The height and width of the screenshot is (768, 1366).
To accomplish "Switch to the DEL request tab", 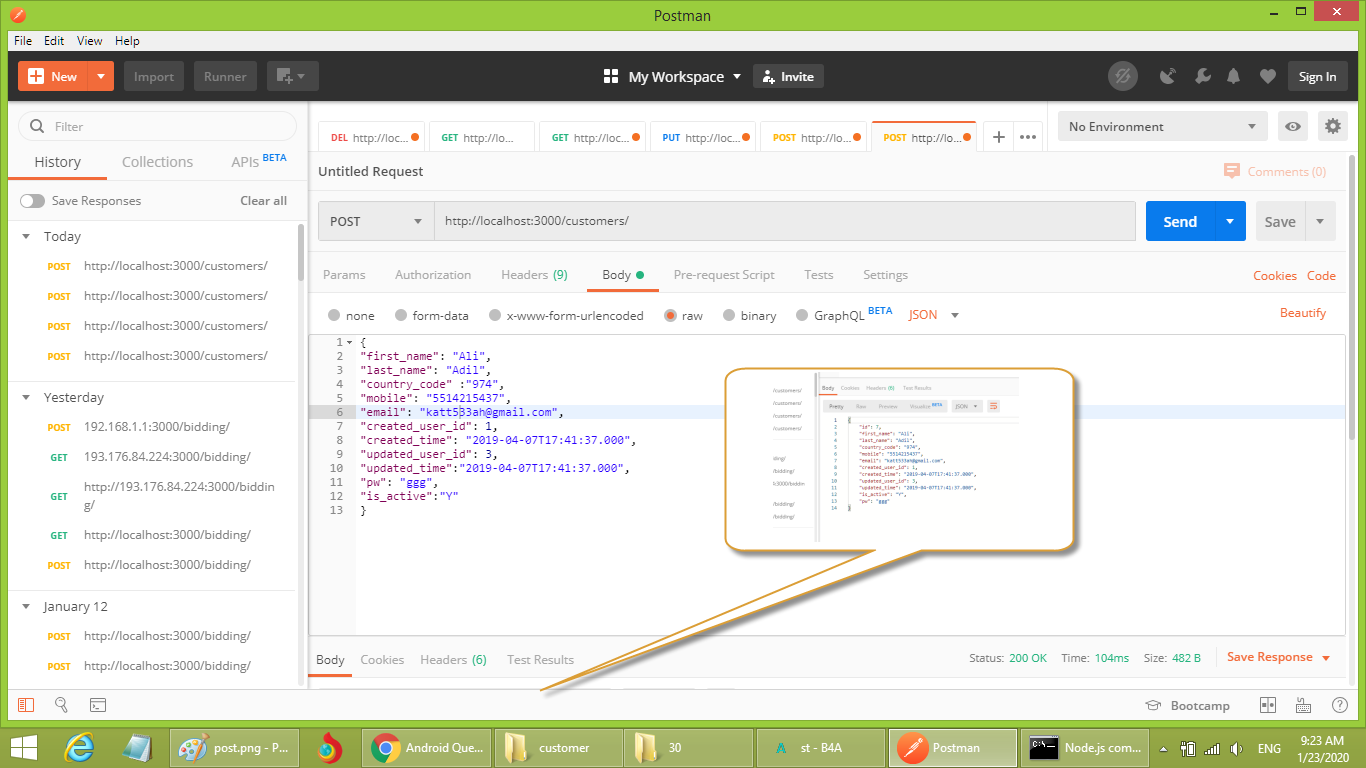I will coord(372,138).
